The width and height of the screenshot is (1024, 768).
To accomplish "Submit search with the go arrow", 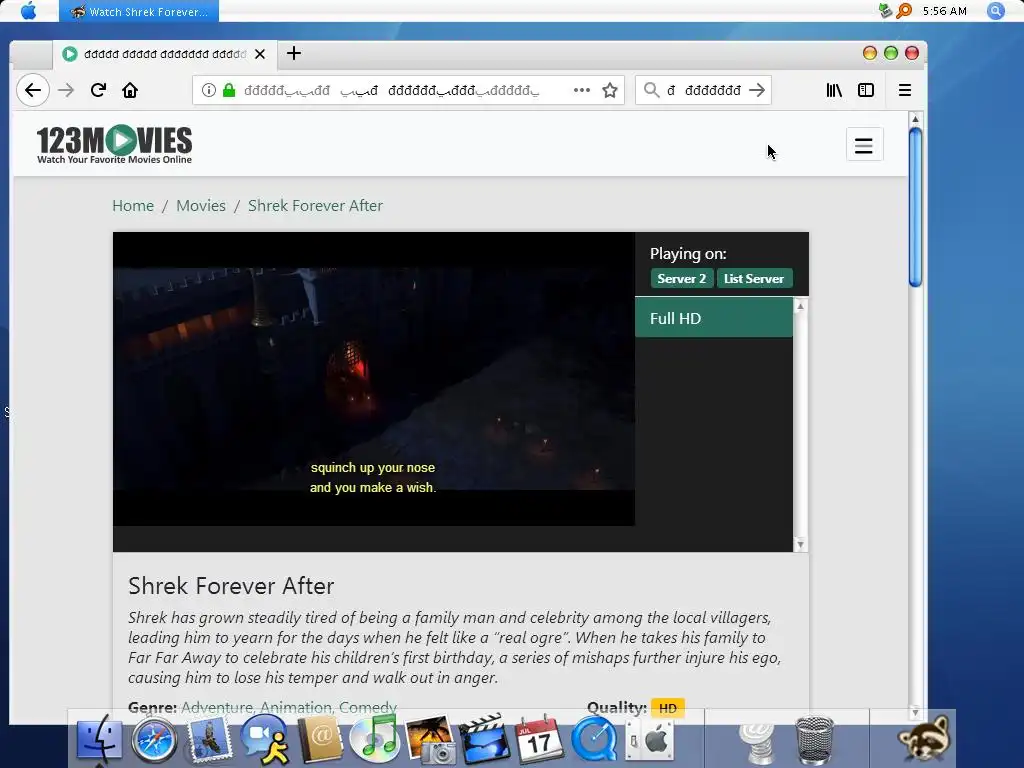I will 757,90.
